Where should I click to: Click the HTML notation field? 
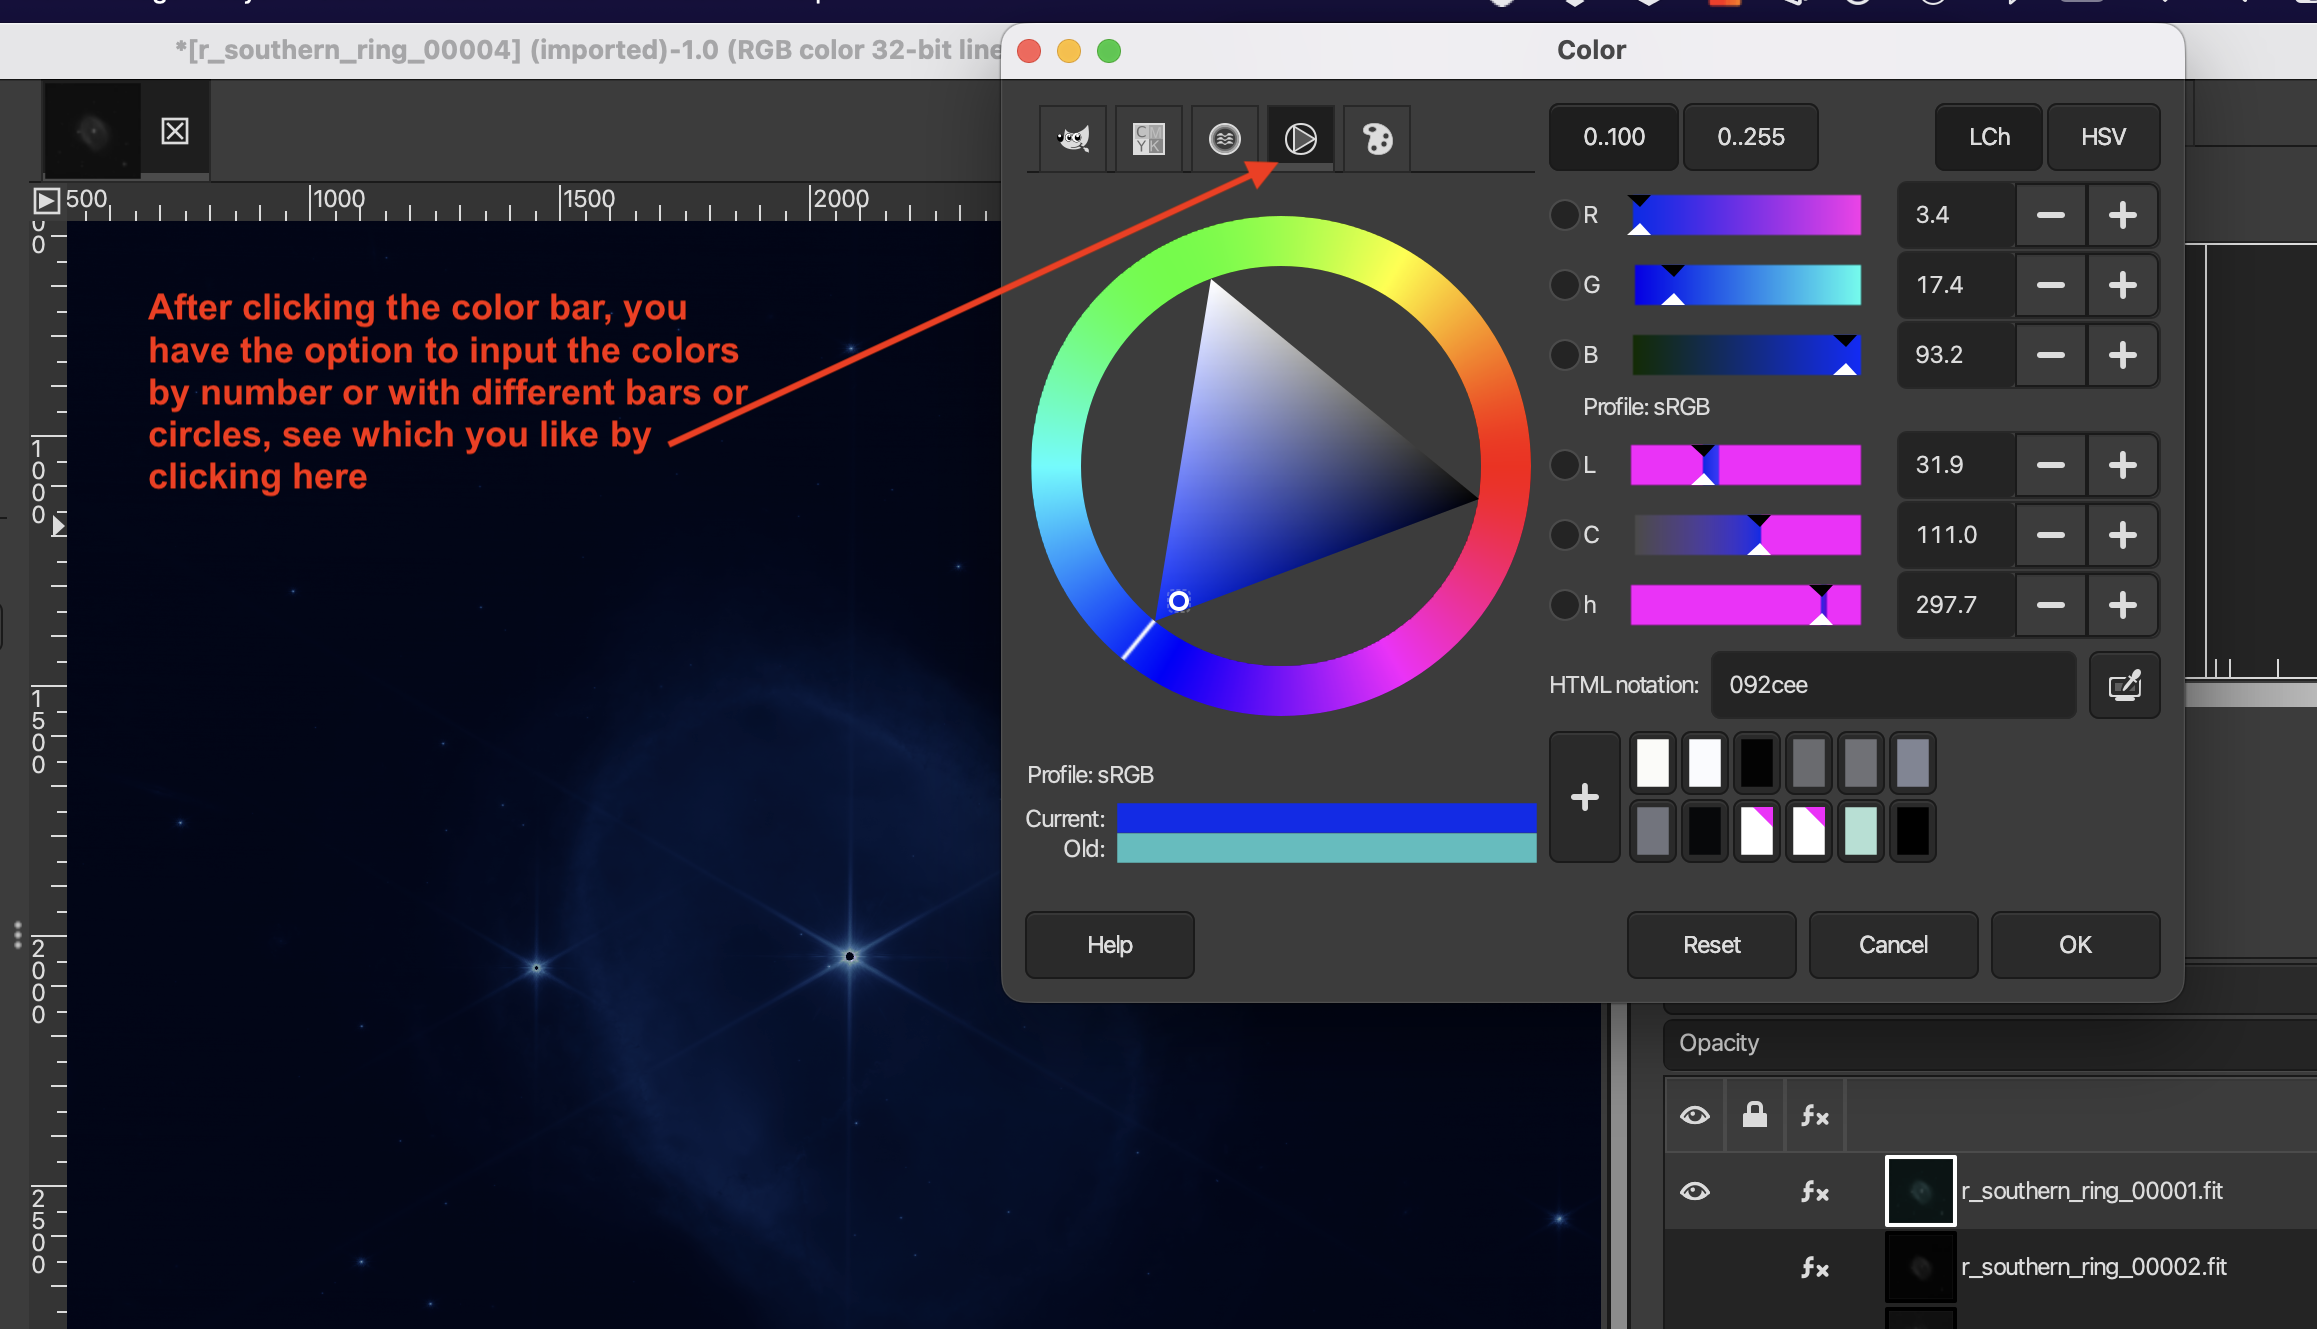(x=1892, y=685)
